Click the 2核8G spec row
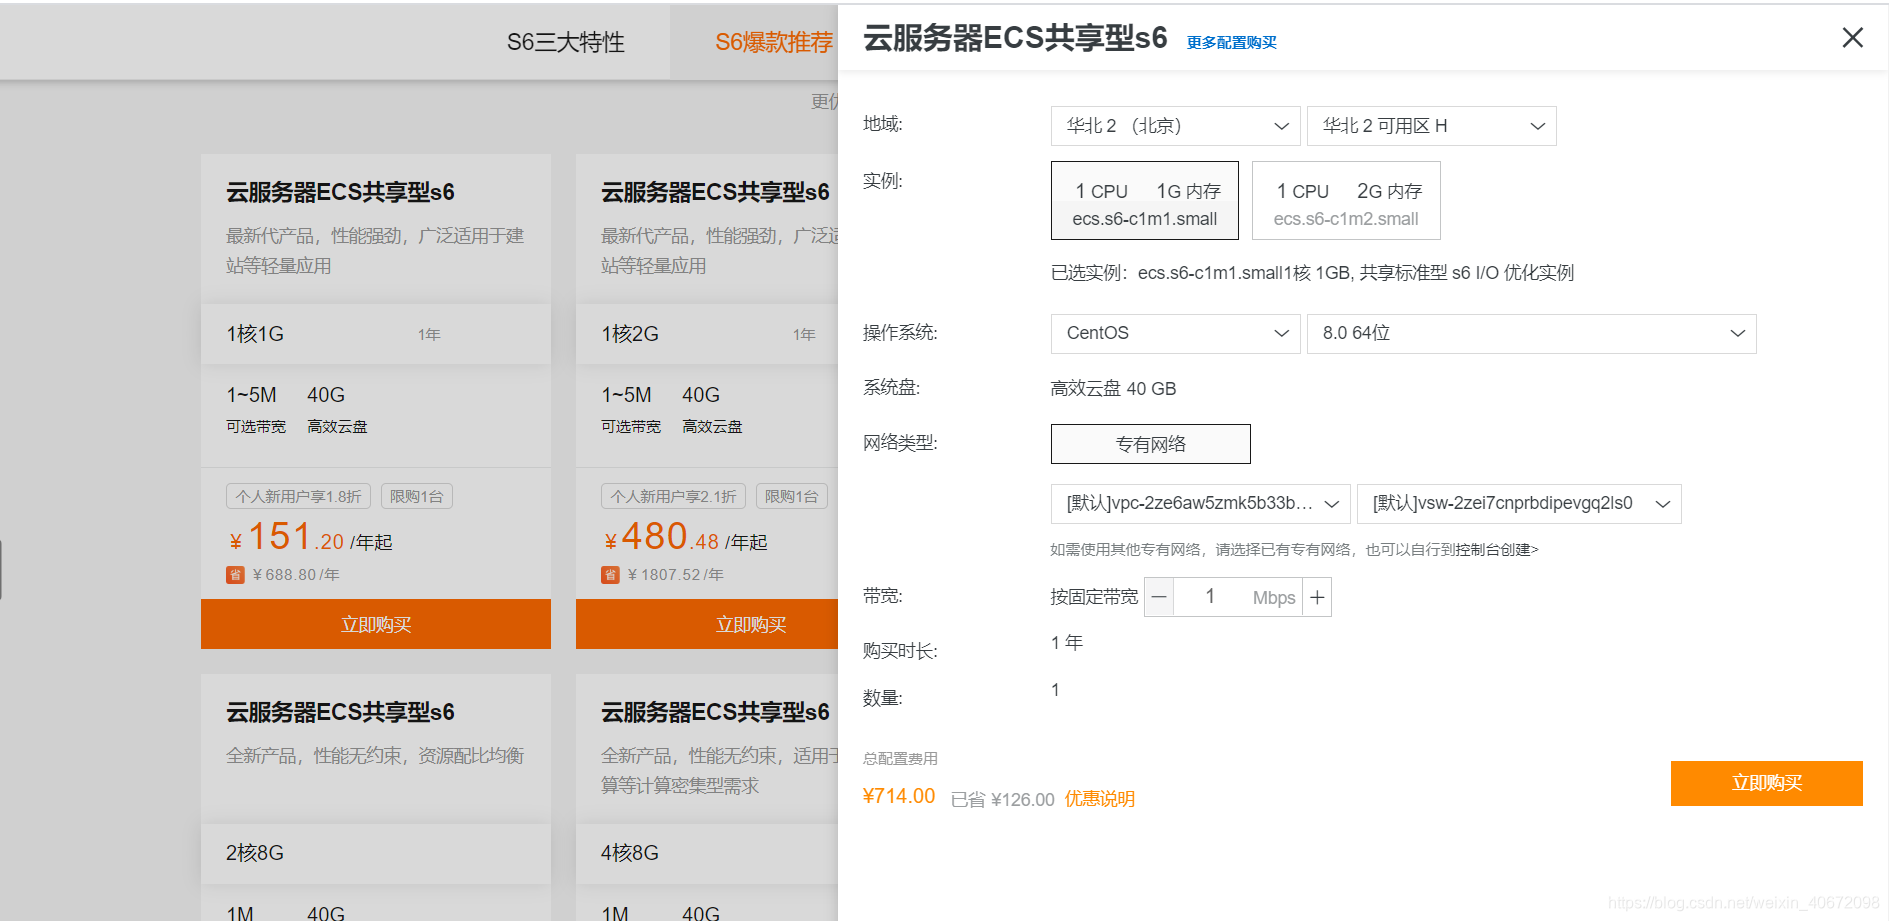 point(376,853)
